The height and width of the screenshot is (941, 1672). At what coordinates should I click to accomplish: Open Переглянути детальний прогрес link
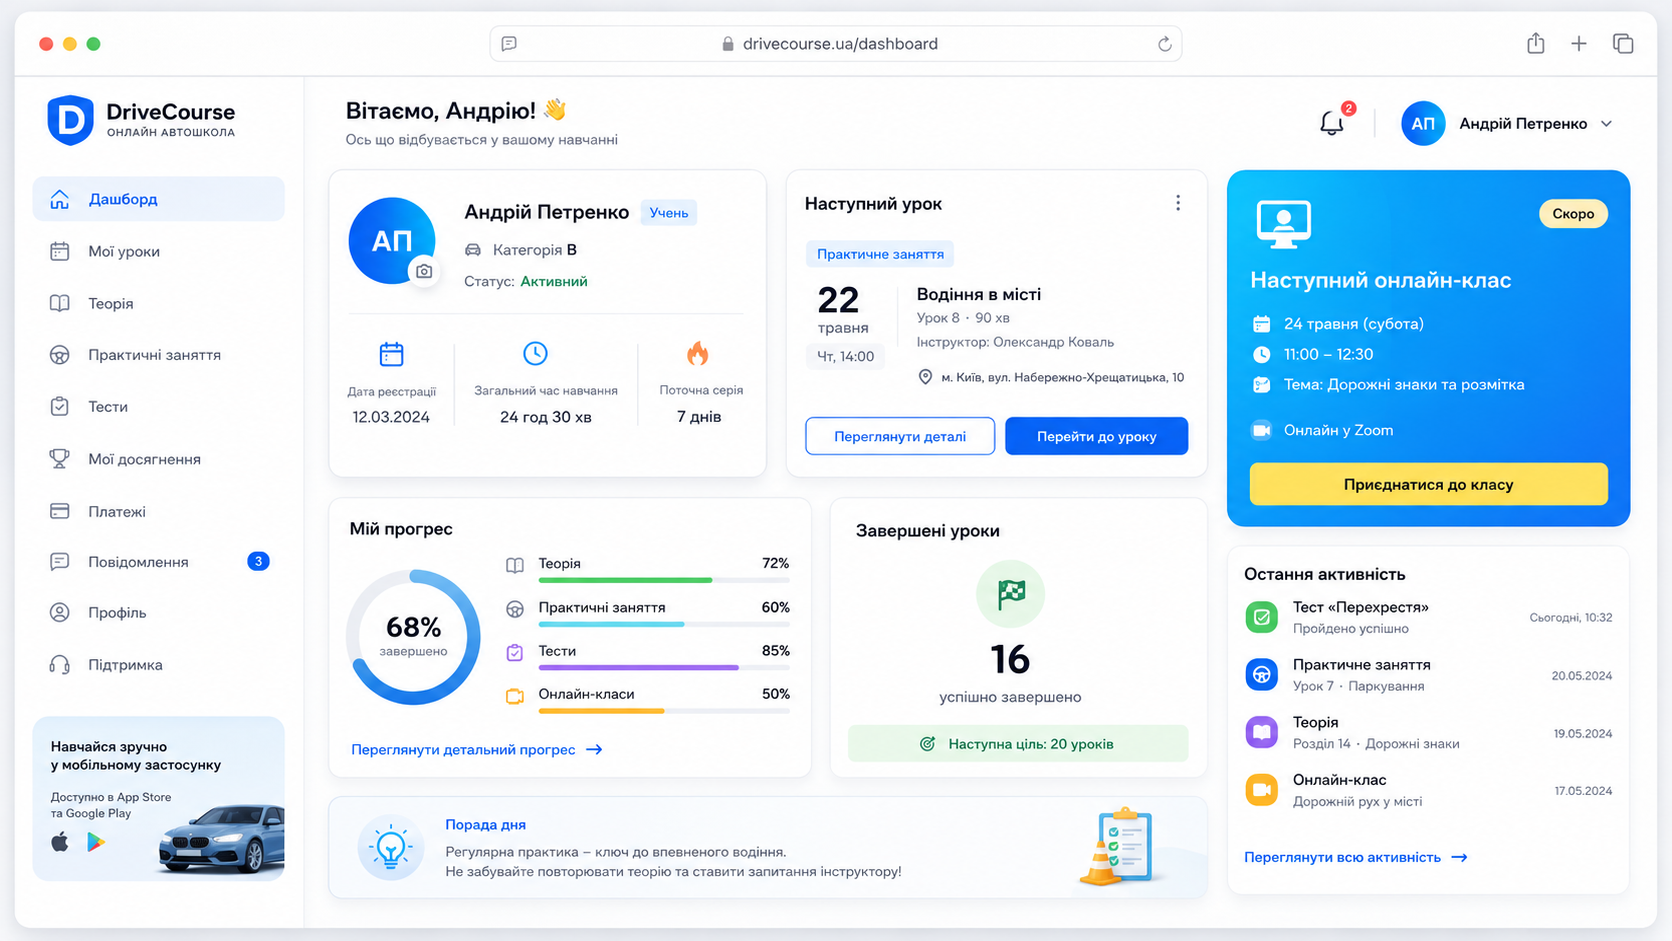(476, 749)
